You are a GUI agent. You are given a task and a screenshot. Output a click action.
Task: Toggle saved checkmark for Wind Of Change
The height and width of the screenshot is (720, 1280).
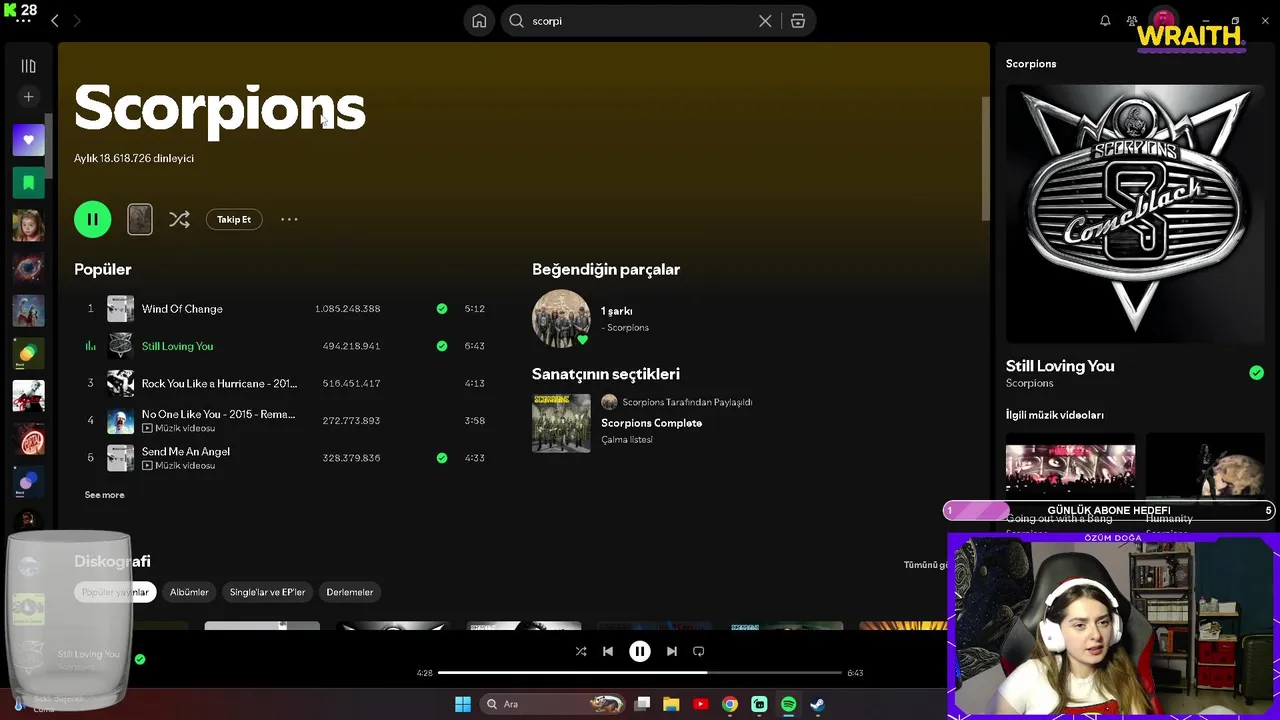click(442, 309)
